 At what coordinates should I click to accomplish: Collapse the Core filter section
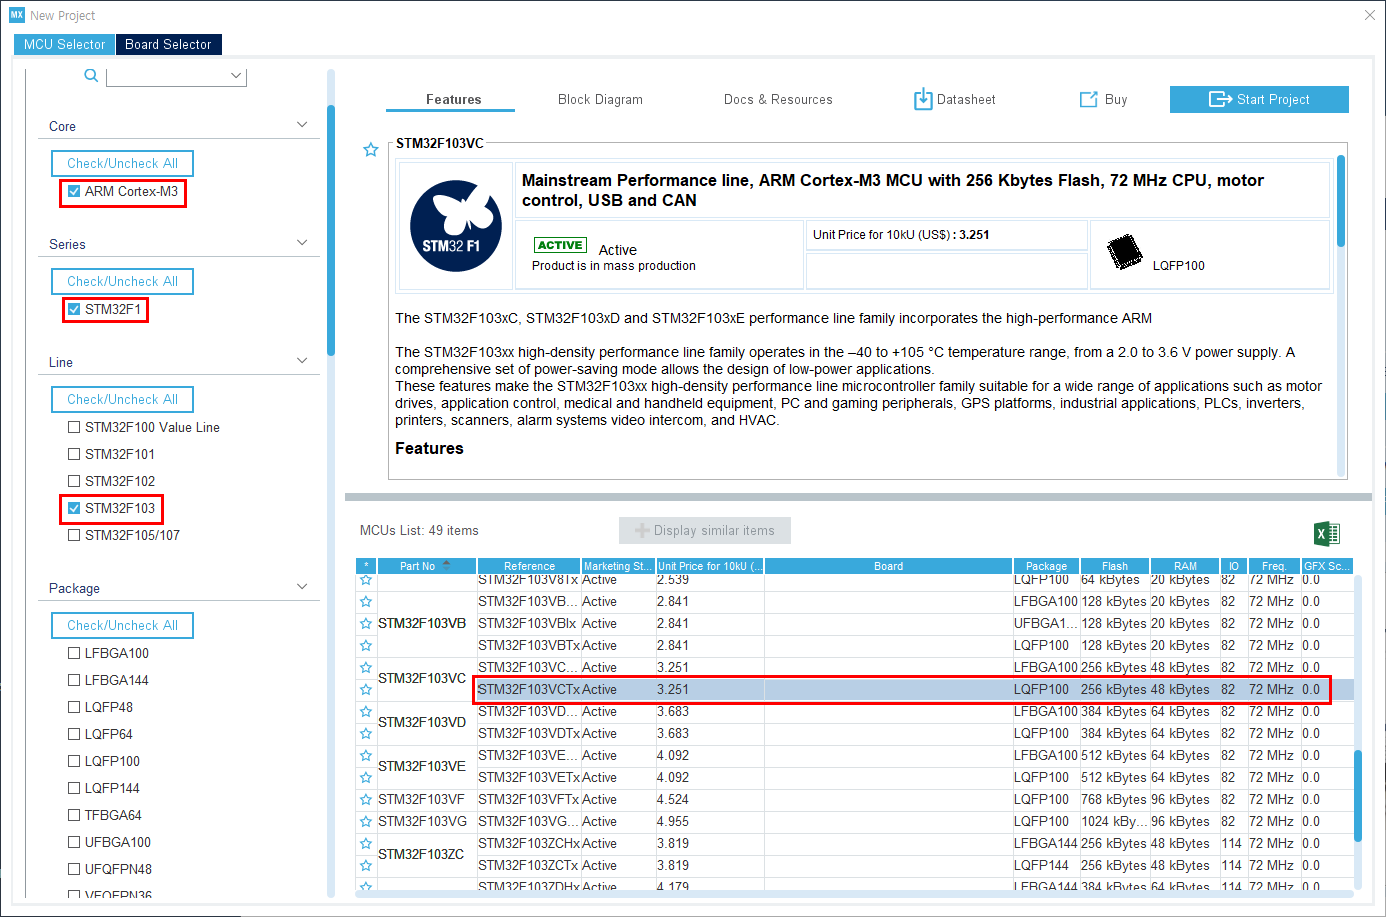pyautogui.click(x=302, y=125)
